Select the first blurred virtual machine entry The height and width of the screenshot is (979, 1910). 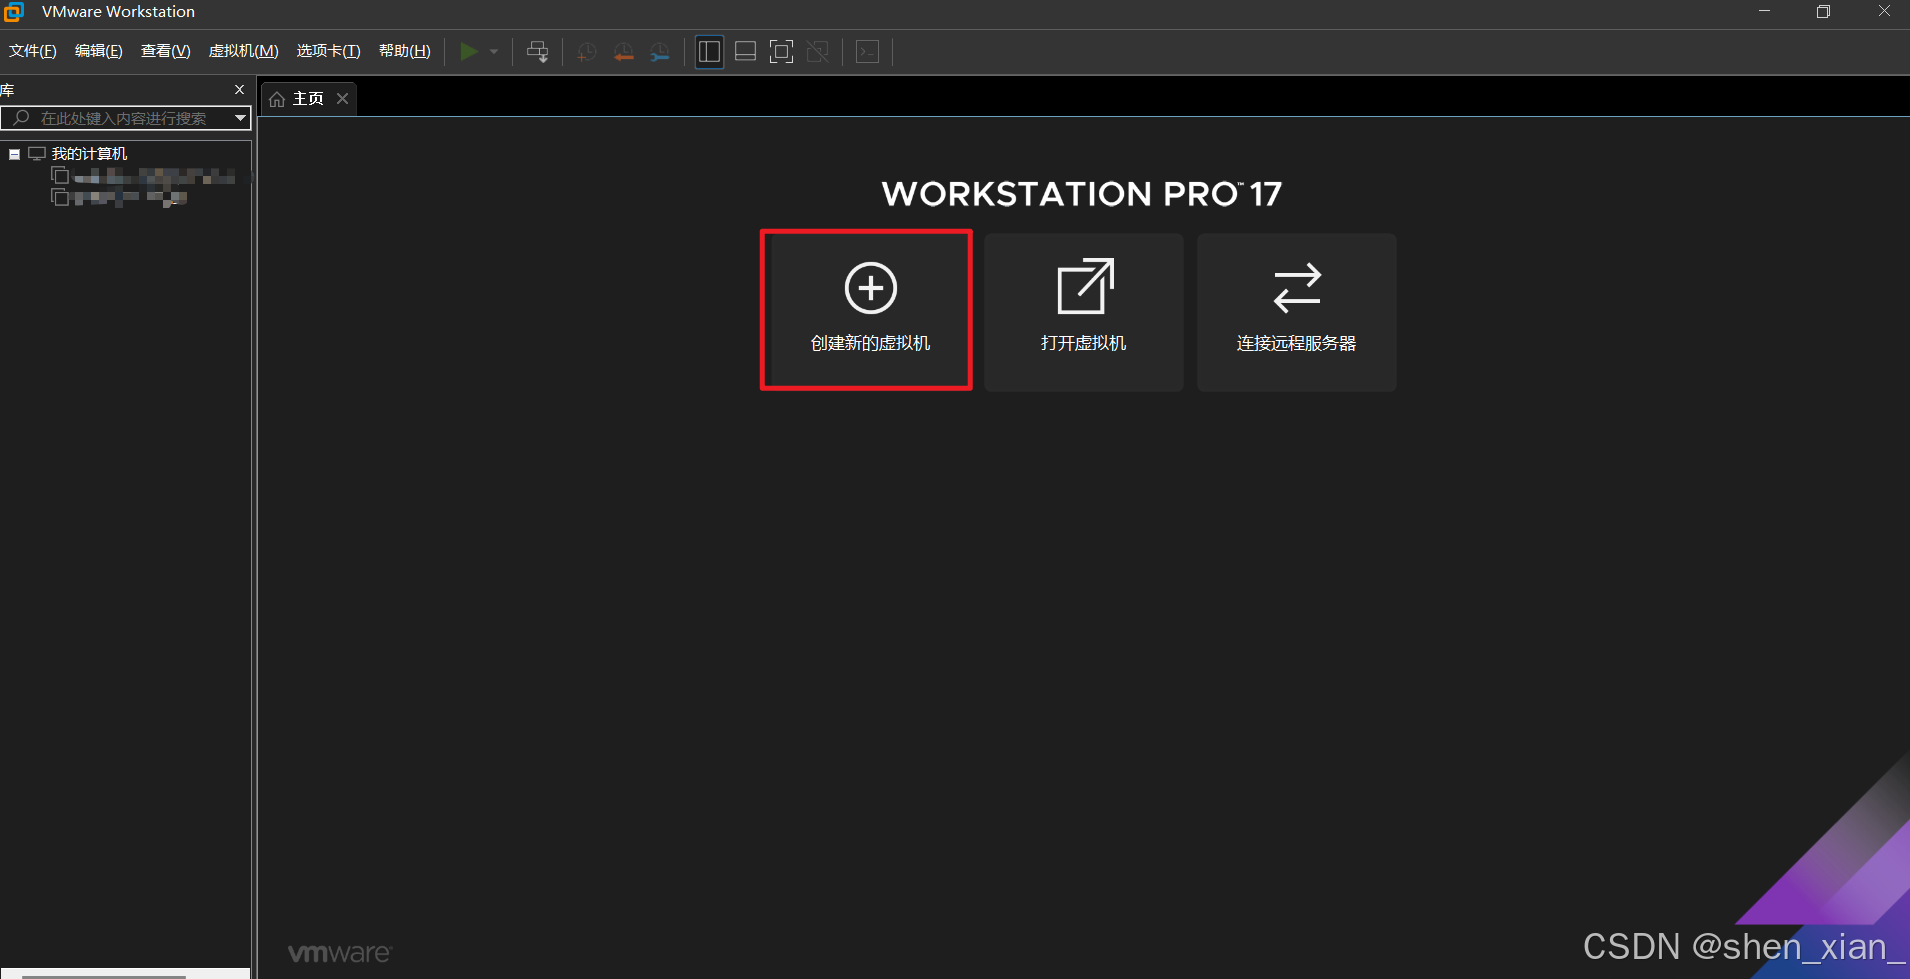[x=144, y=176]
